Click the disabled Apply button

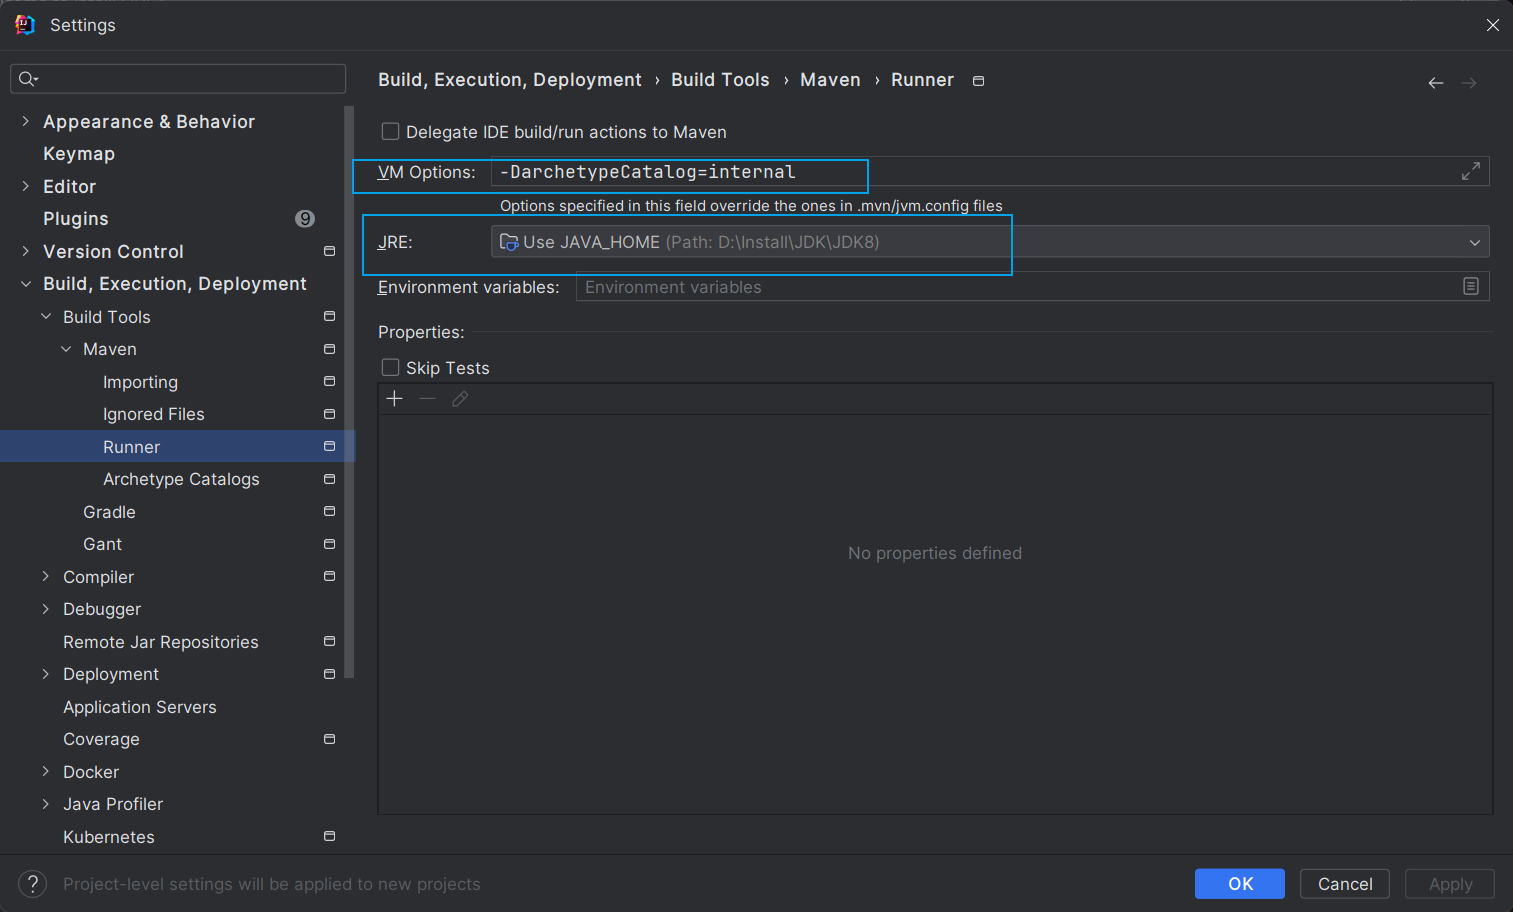[1450, 883]
